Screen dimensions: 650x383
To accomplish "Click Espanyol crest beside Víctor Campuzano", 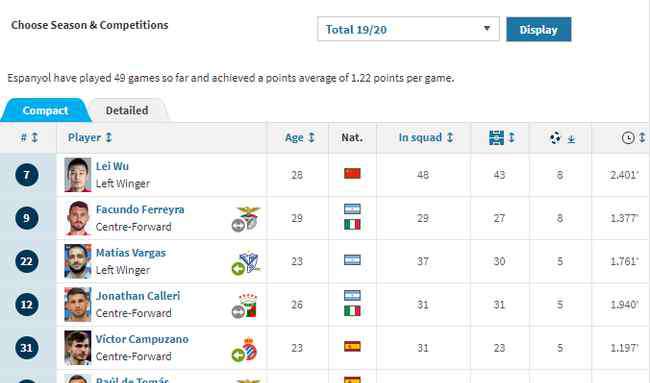I will point(245,349).
